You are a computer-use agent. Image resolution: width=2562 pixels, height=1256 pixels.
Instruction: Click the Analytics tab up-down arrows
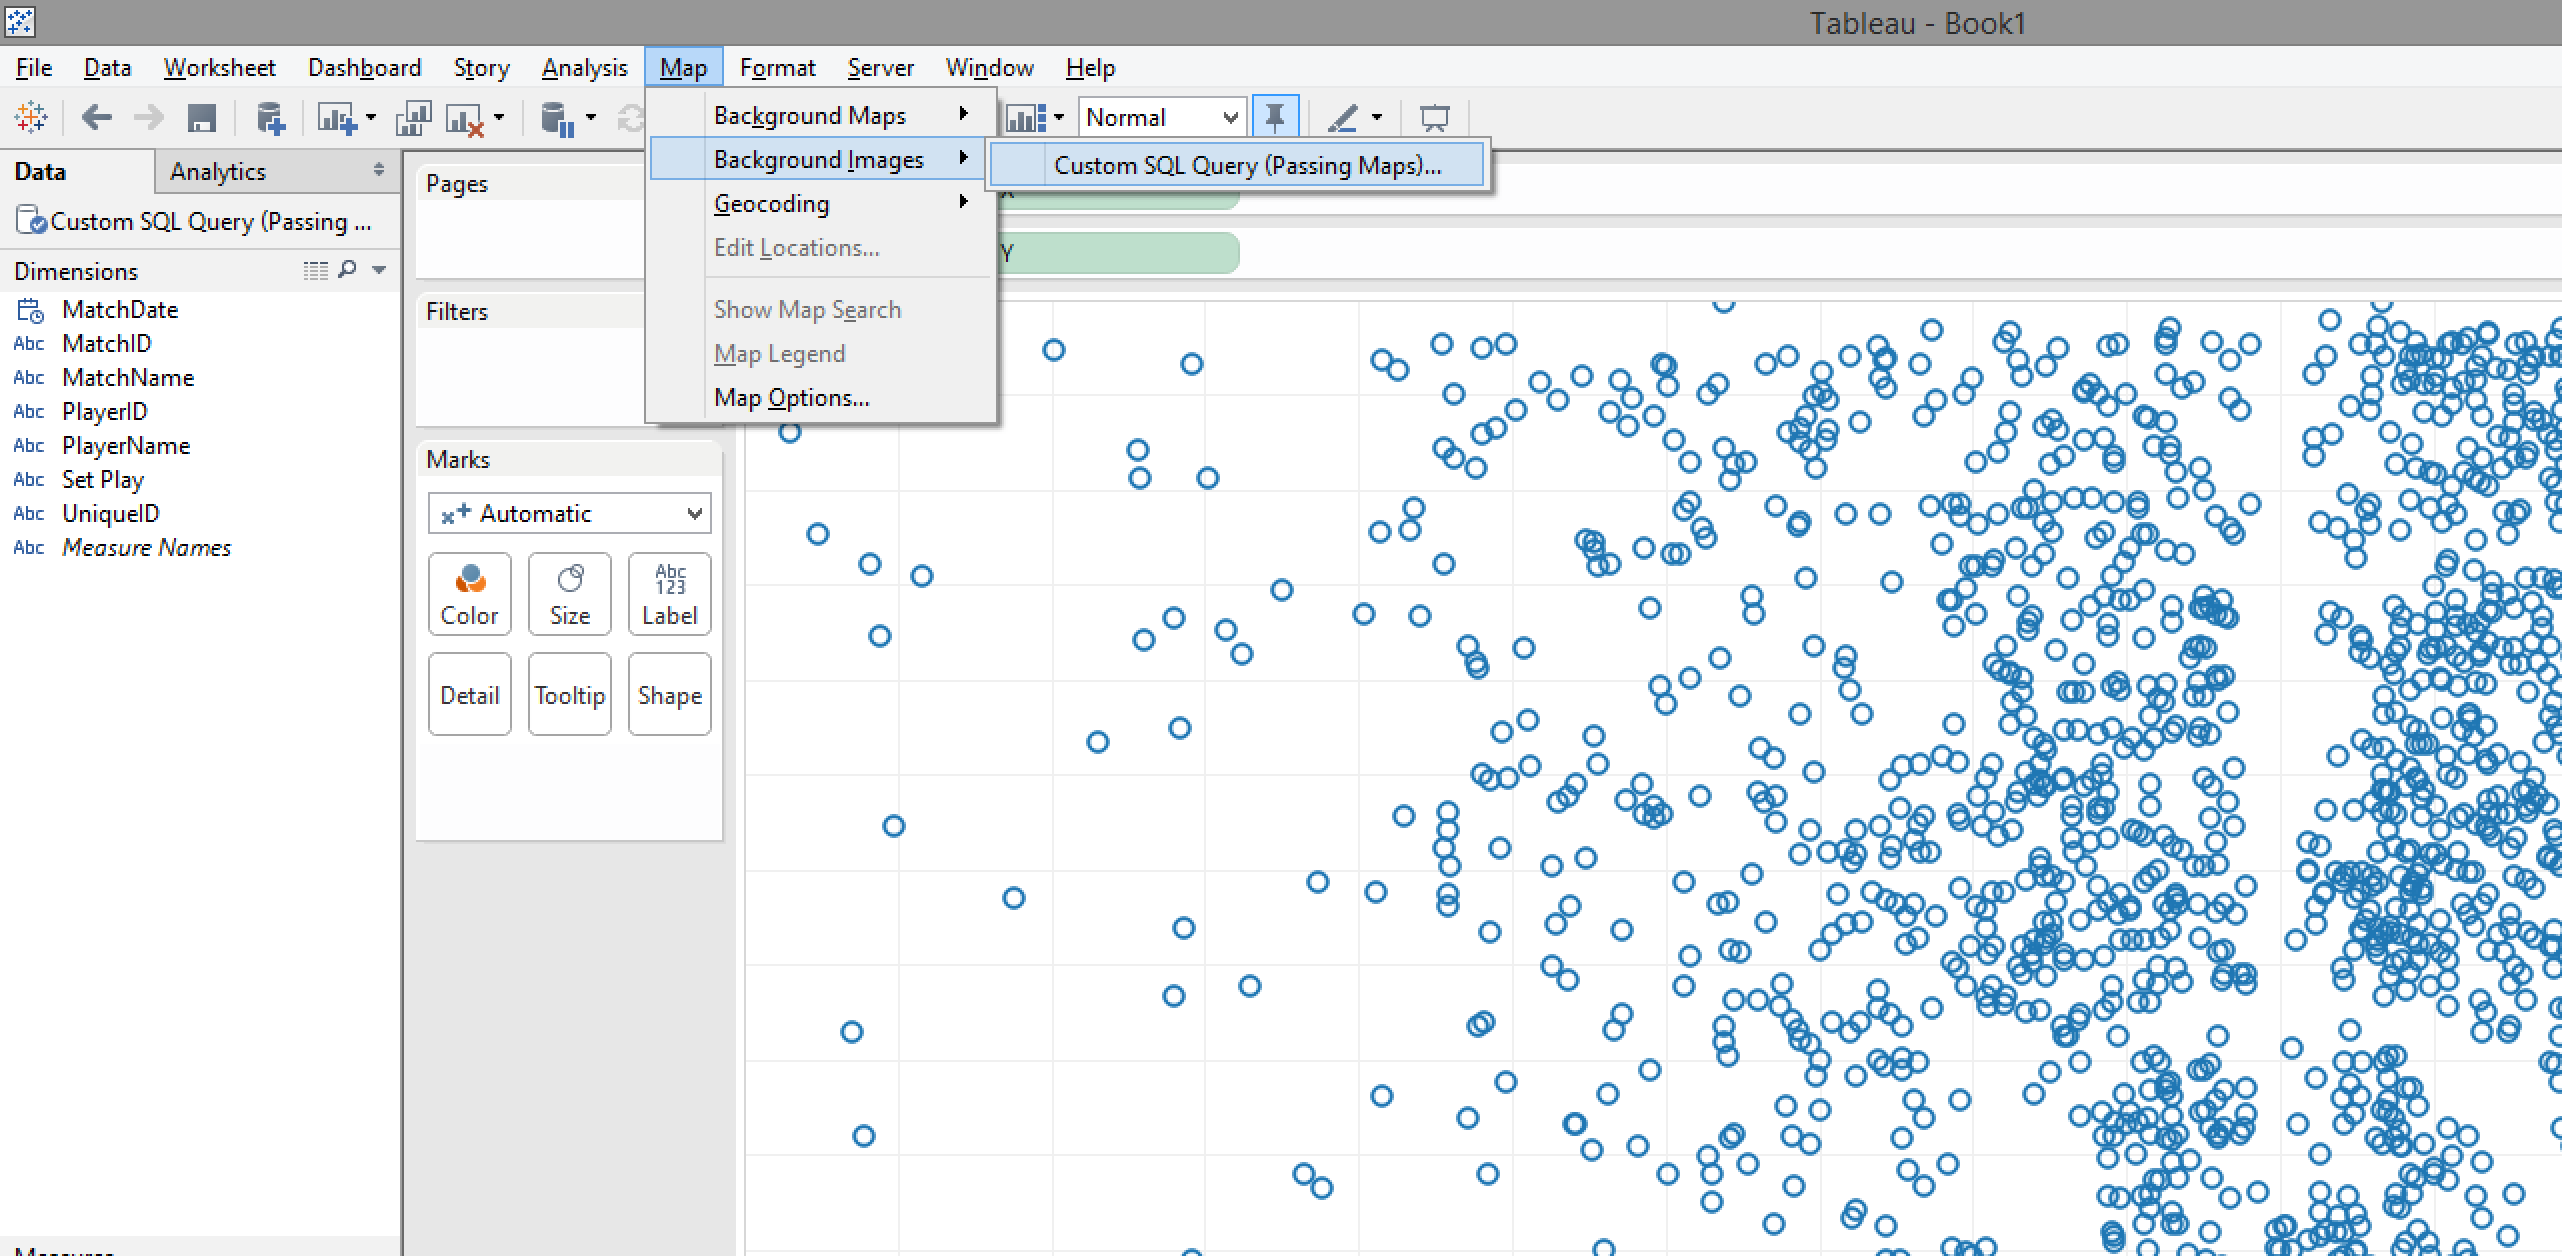pos(379,170)
